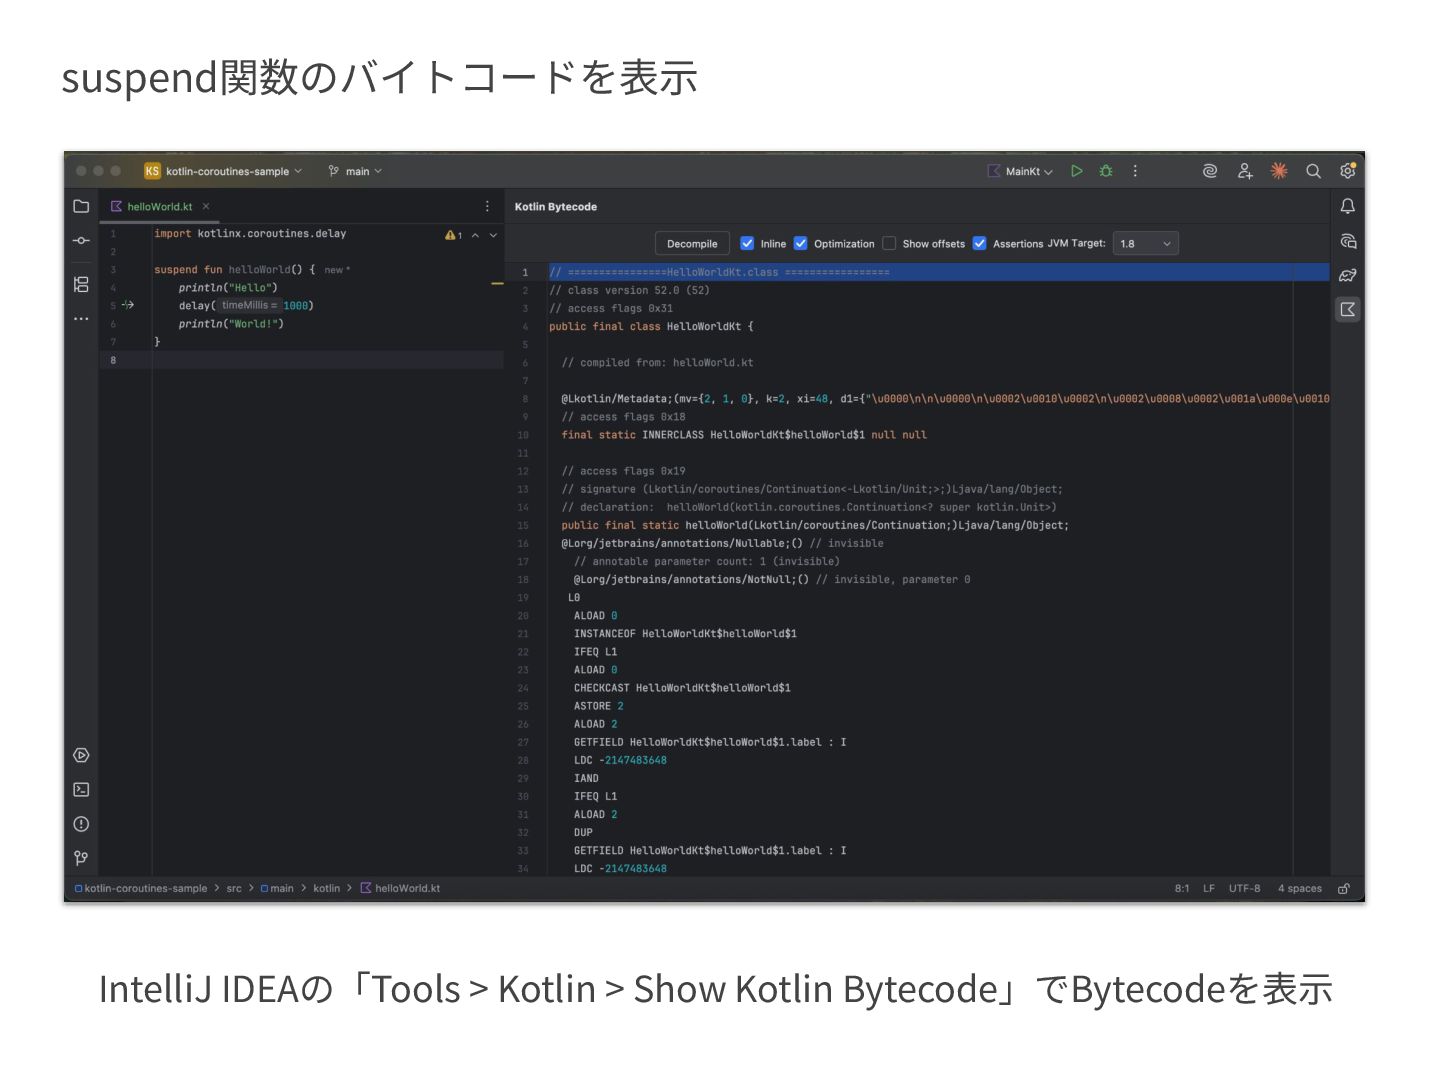This screenshot has height=1080, width=1440.
Task: Run MainKt with the green play icon
Action: (x=1077, y=171)
